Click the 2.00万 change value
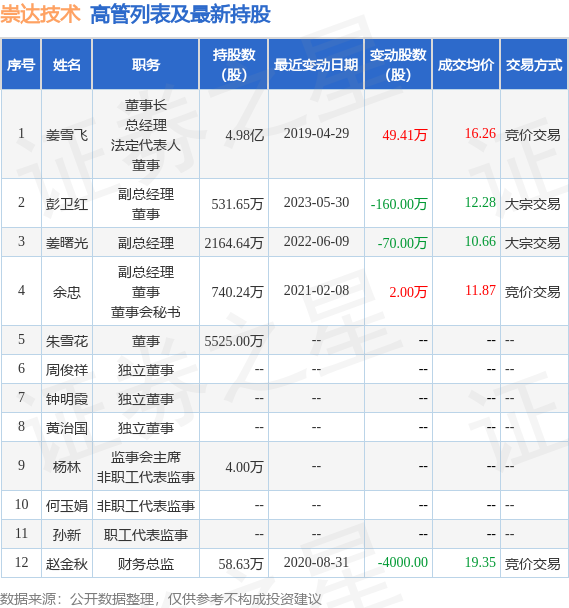569x608 pixels. point(408,292)
